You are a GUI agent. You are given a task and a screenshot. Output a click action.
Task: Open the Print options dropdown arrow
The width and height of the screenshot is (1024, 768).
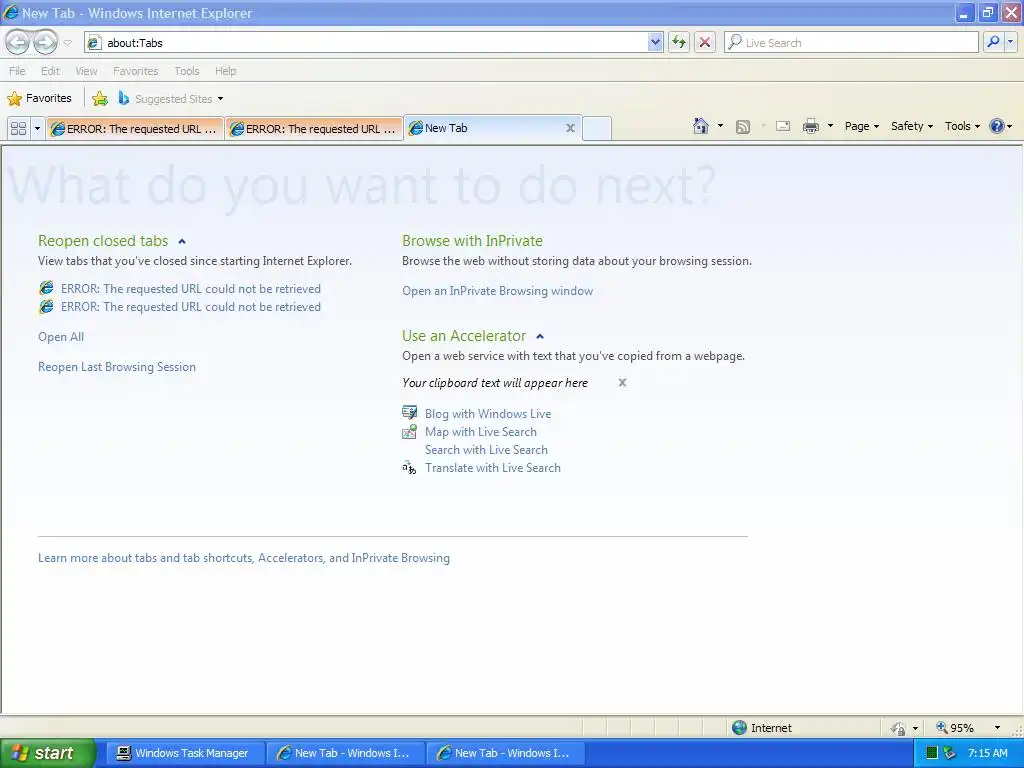click(x=830, y=126)
